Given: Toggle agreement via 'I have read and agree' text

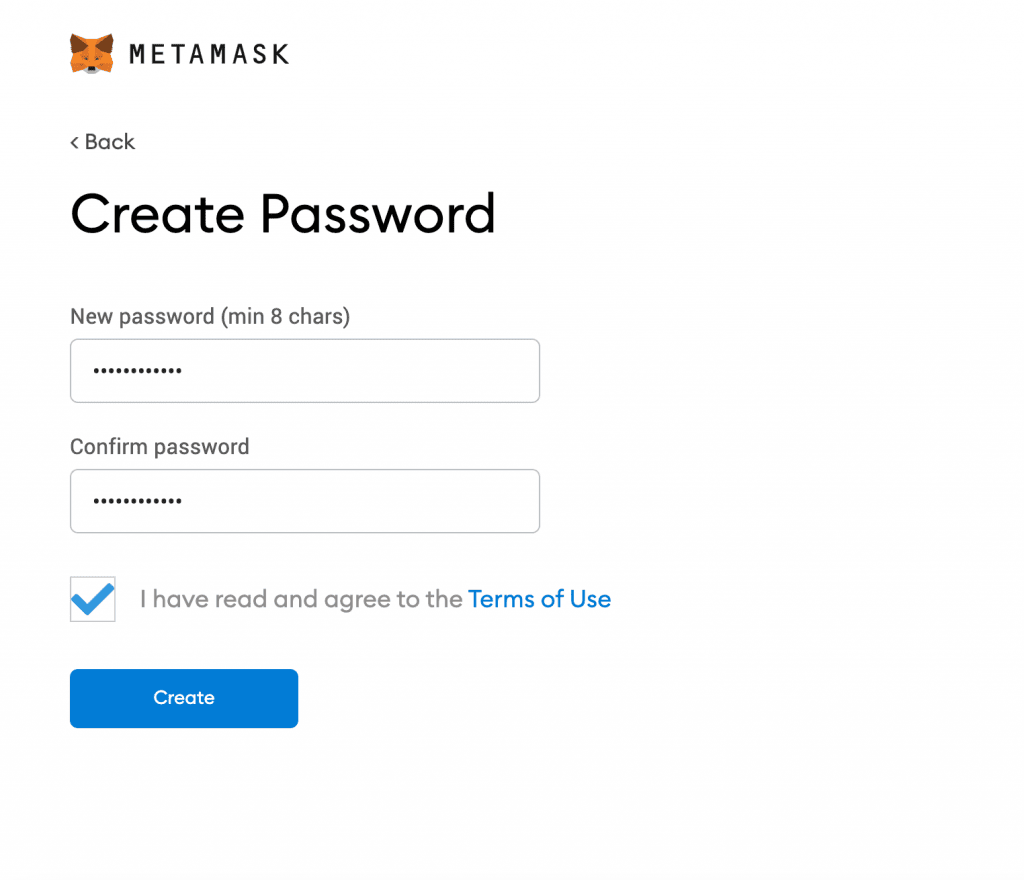Looking at the screenshot, I should pos(301,599).
